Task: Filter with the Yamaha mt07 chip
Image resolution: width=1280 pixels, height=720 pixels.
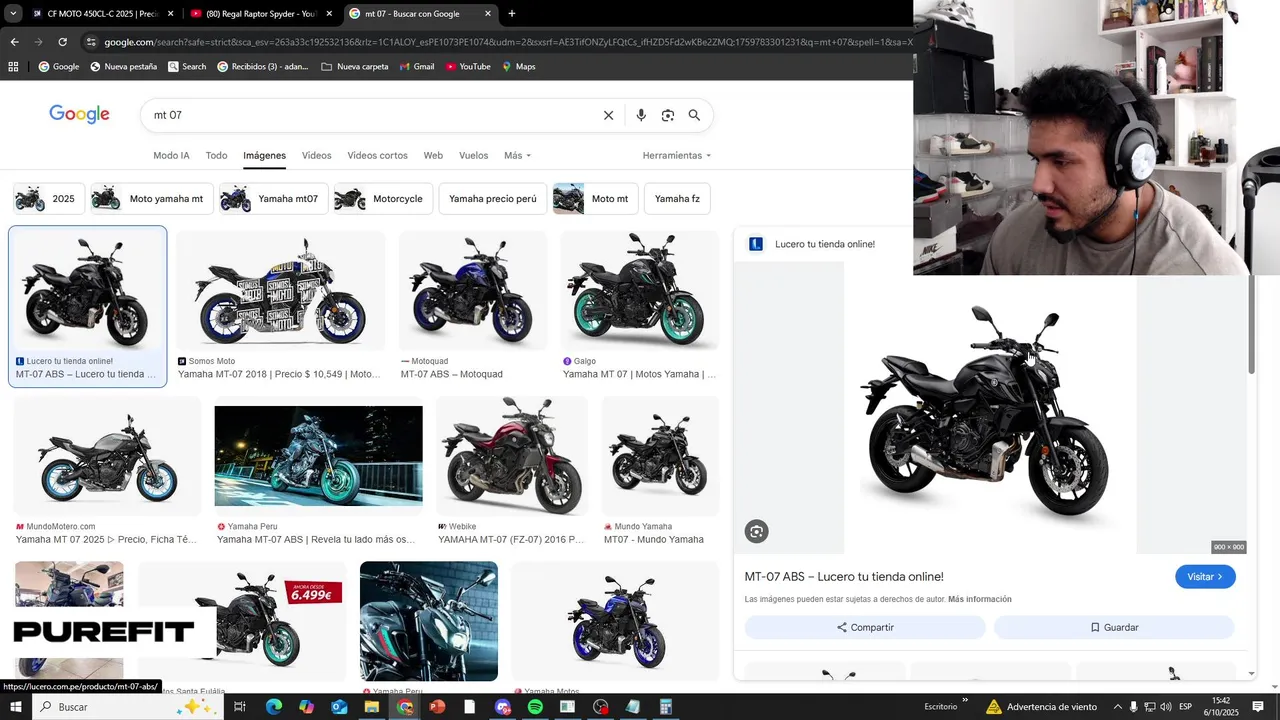Action: [273, 199]
